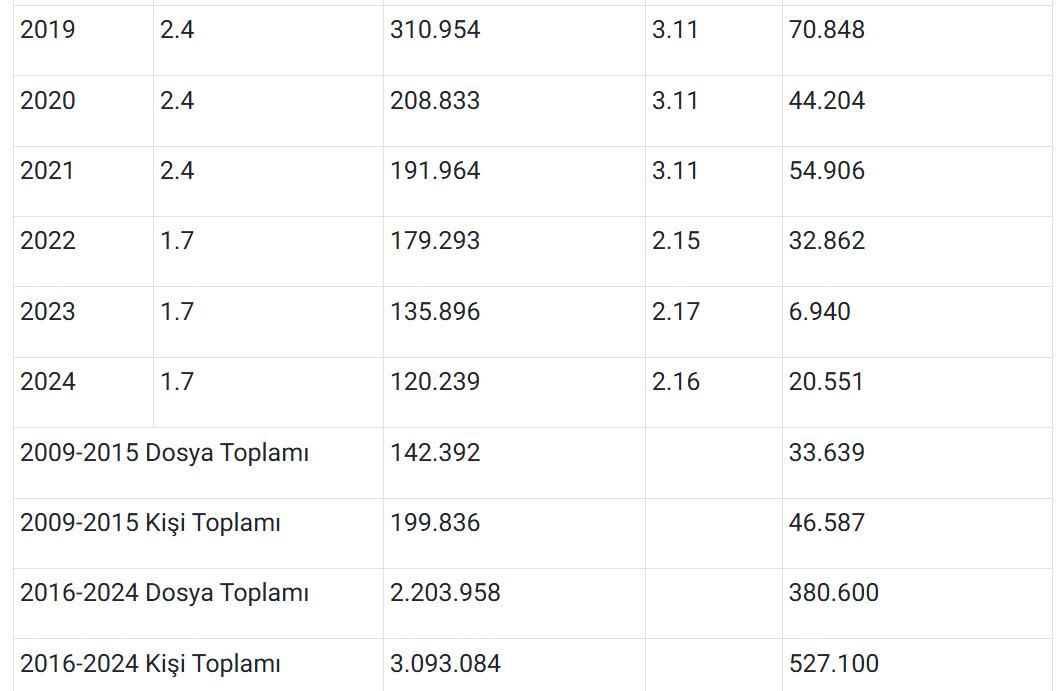Image resolution: width=1061 pixels, height=691 pixels.
Task: Select the 2022 year cell
Action: (48, 241)
